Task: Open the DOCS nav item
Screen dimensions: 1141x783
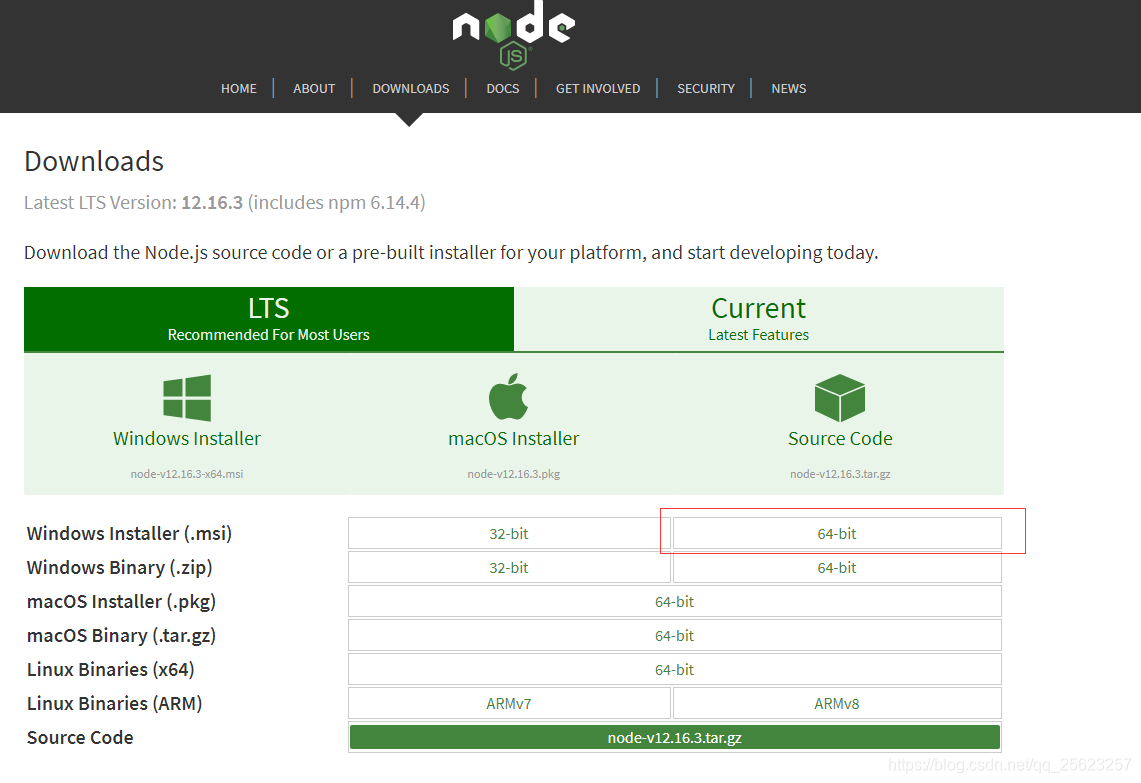Action: [503, 89]
